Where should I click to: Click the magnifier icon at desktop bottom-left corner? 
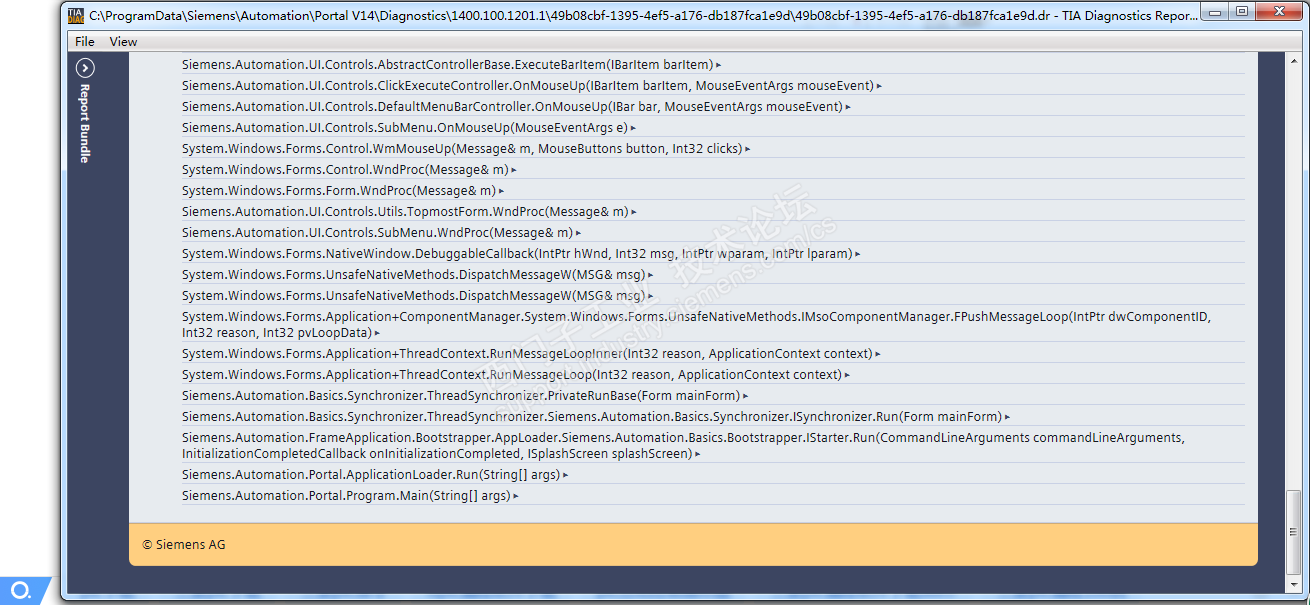(x=21, y=591)
